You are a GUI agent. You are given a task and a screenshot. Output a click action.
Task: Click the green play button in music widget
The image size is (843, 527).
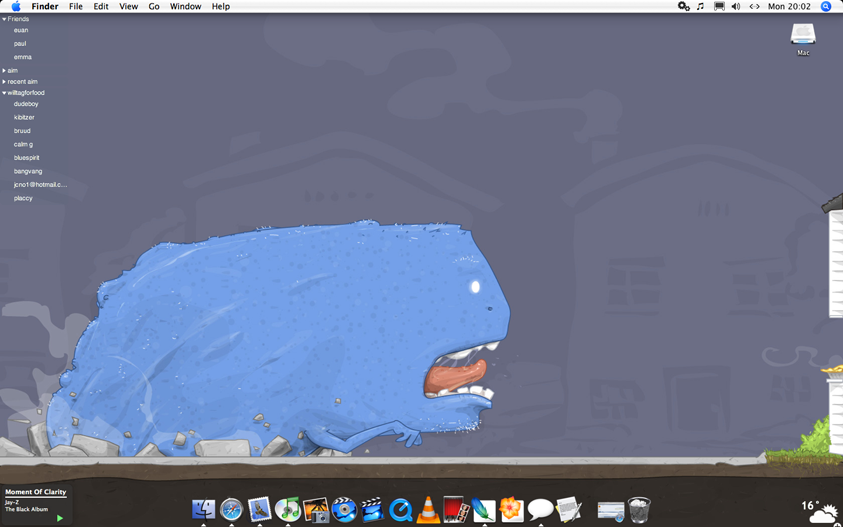(60, 518)
